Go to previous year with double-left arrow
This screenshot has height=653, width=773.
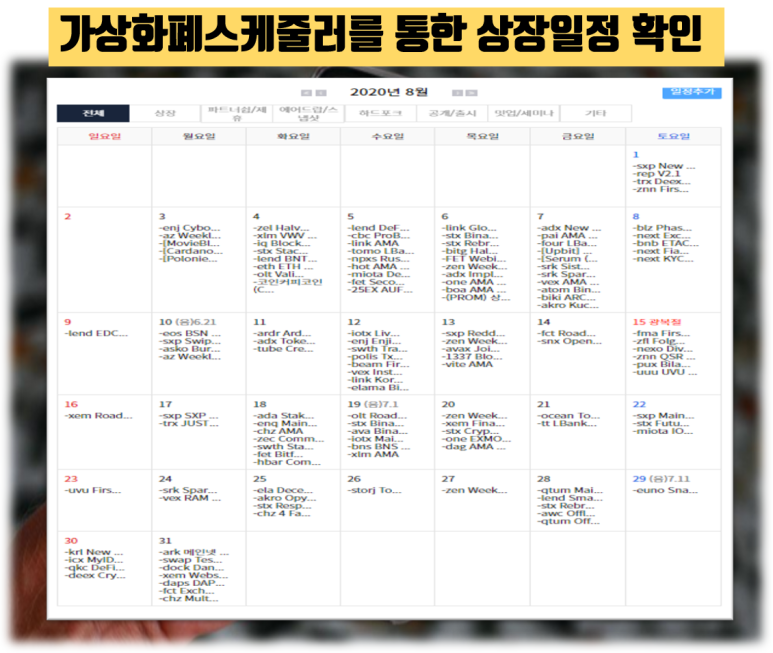coord(306,93)
